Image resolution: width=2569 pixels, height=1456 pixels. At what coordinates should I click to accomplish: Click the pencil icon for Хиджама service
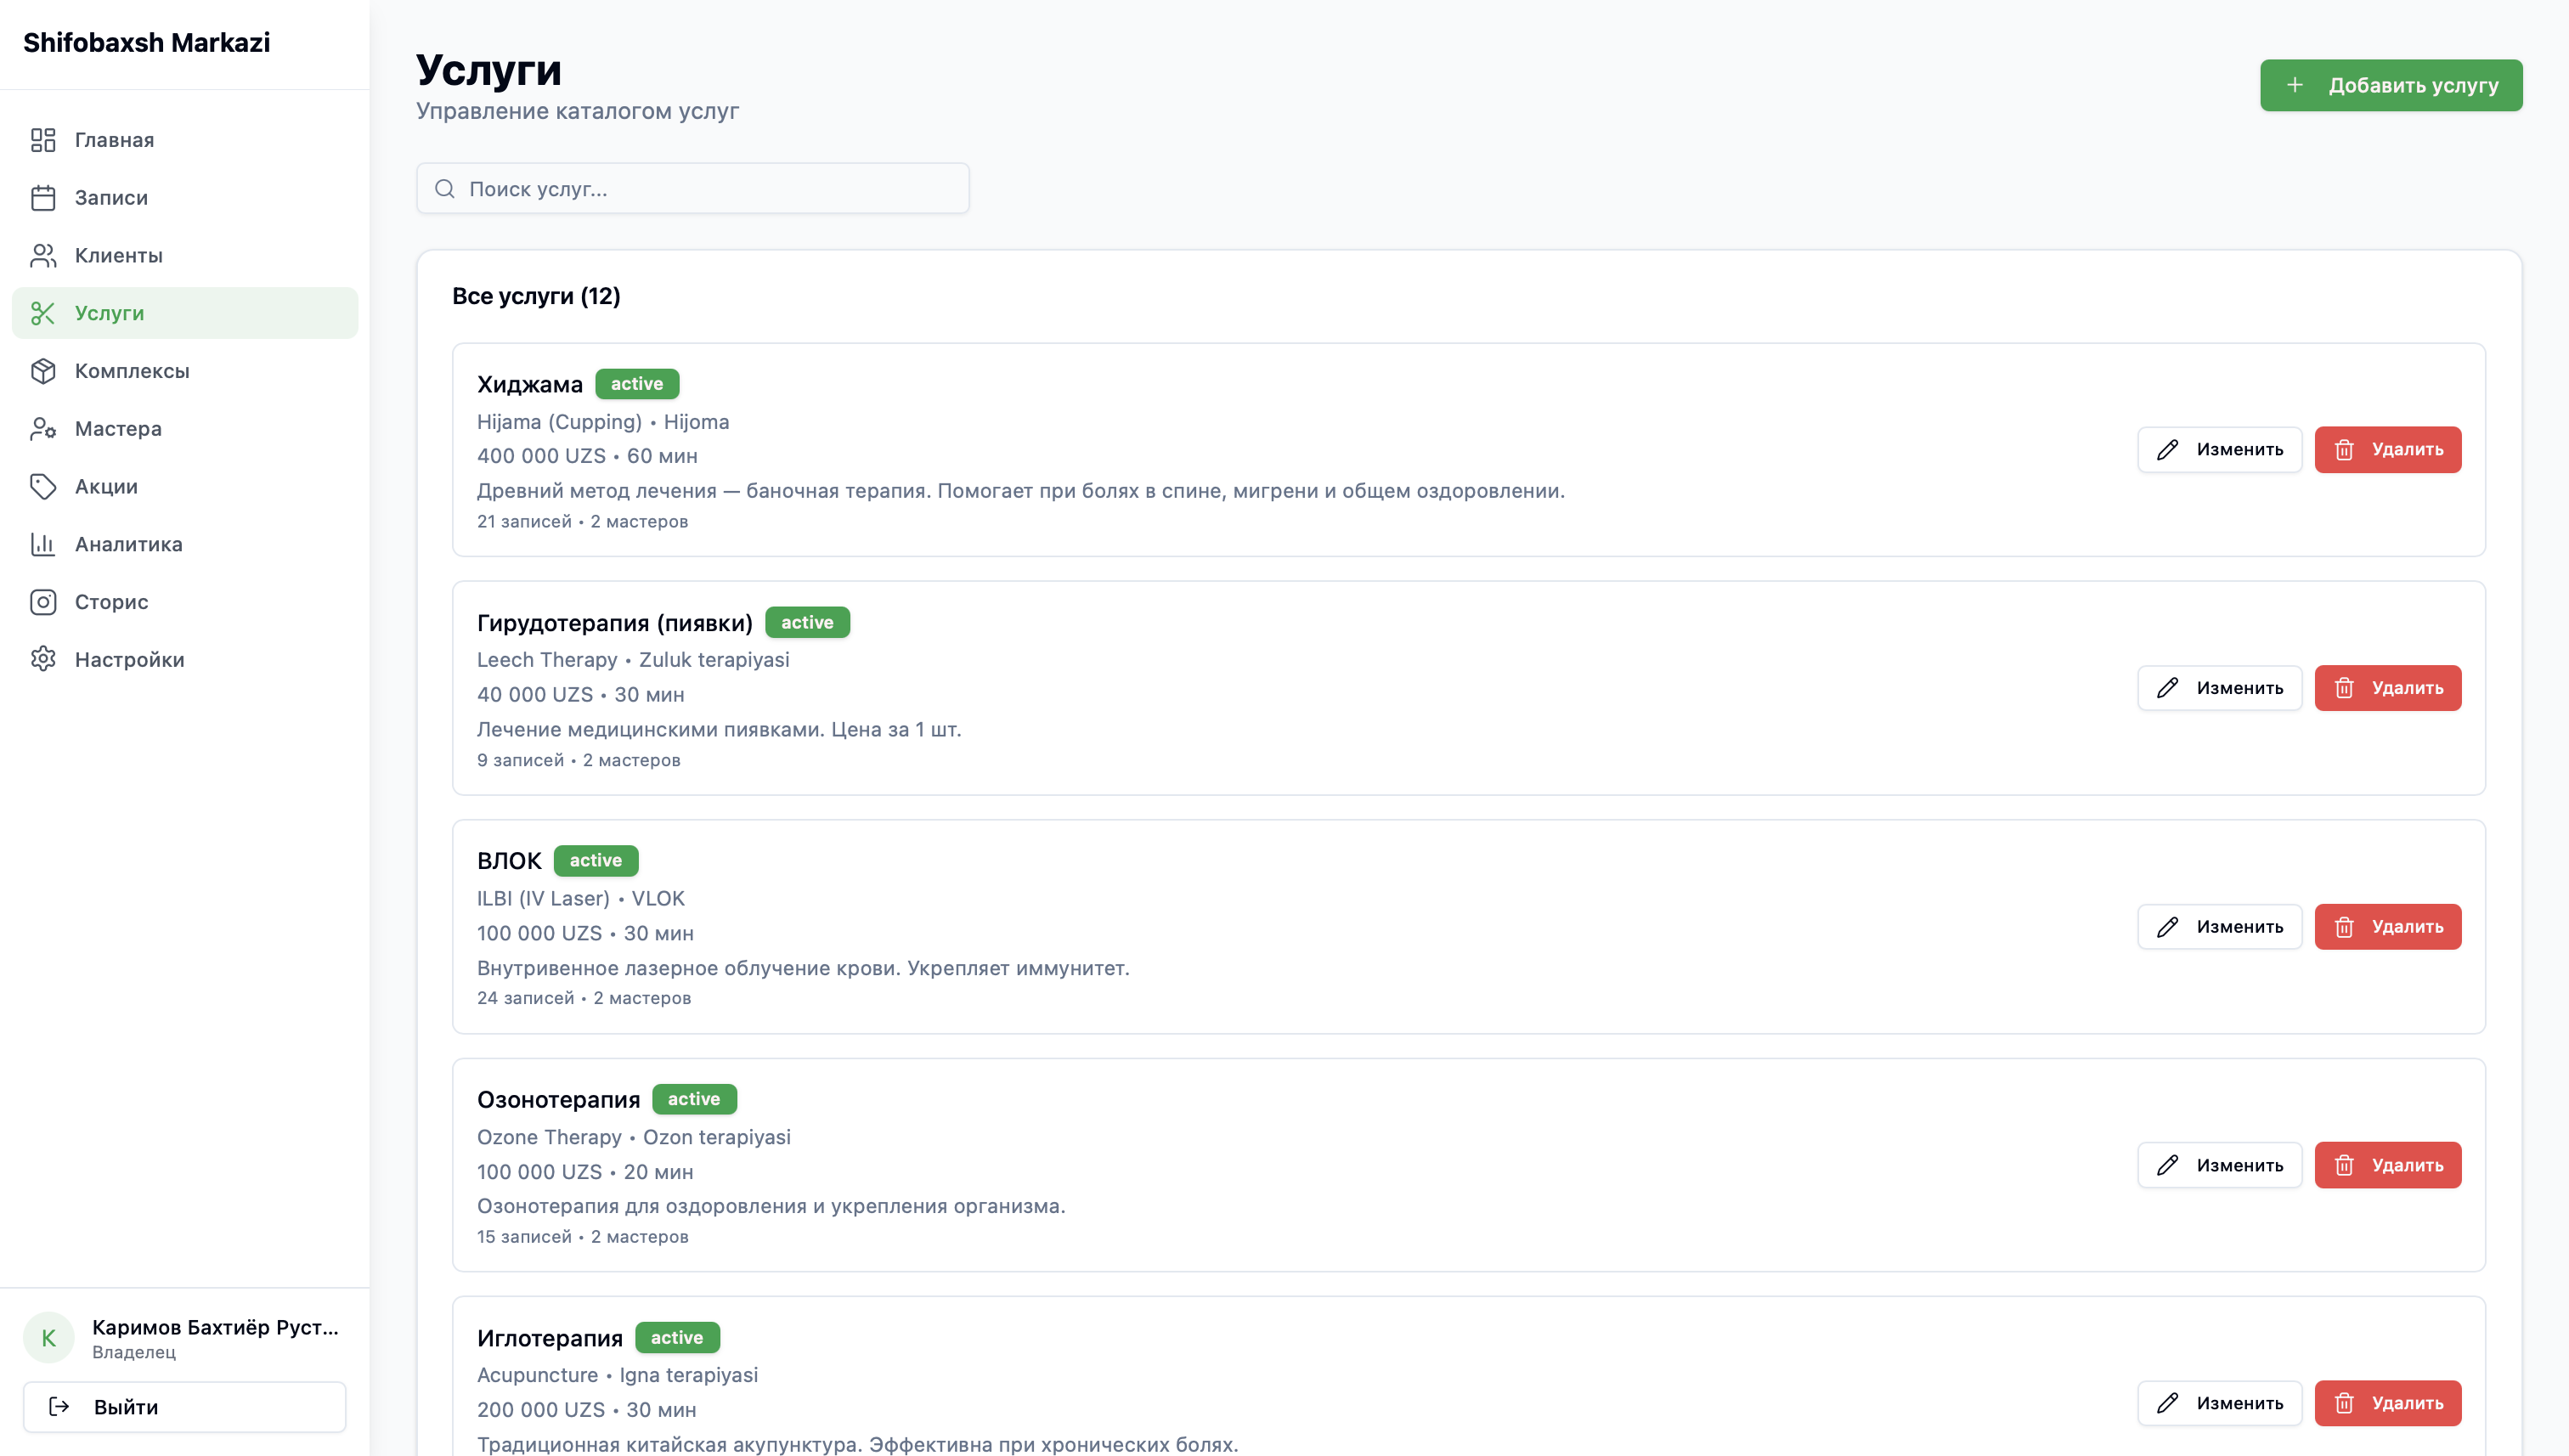[2168, 449]
